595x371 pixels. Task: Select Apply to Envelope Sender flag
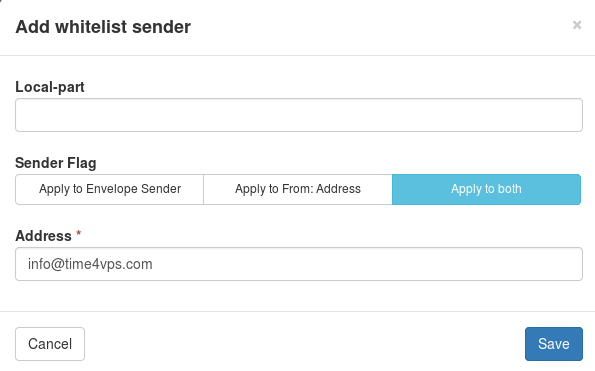pyautogui.click(x=110, y=189)
